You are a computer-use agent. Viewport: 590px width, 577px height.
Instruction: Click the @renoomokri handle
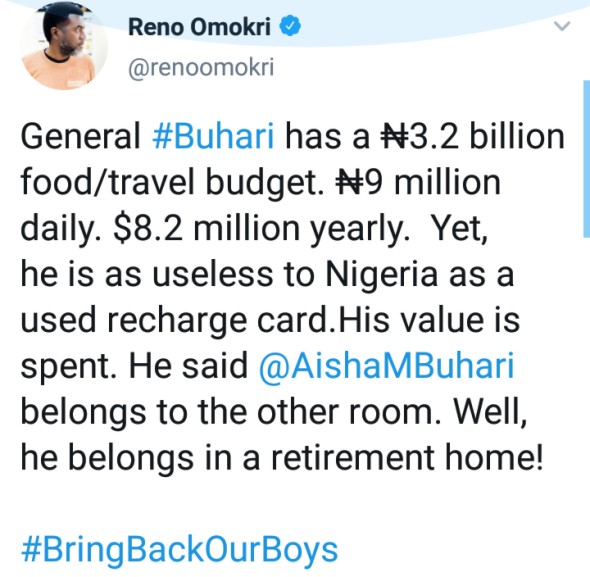tap(201, 68)
